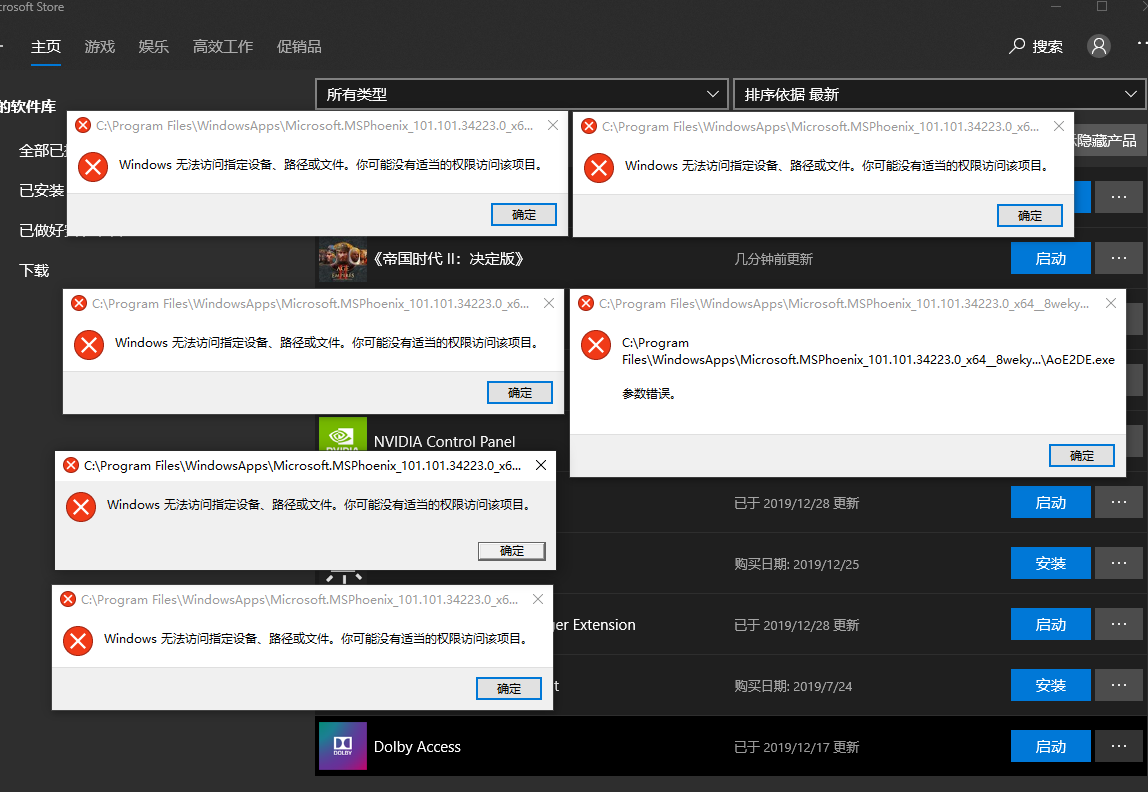The height and width of the screenshot is (792, 1148).
Task: Close the error dialog under 所有类型 dropdown
Action: (x=553, y=125)
